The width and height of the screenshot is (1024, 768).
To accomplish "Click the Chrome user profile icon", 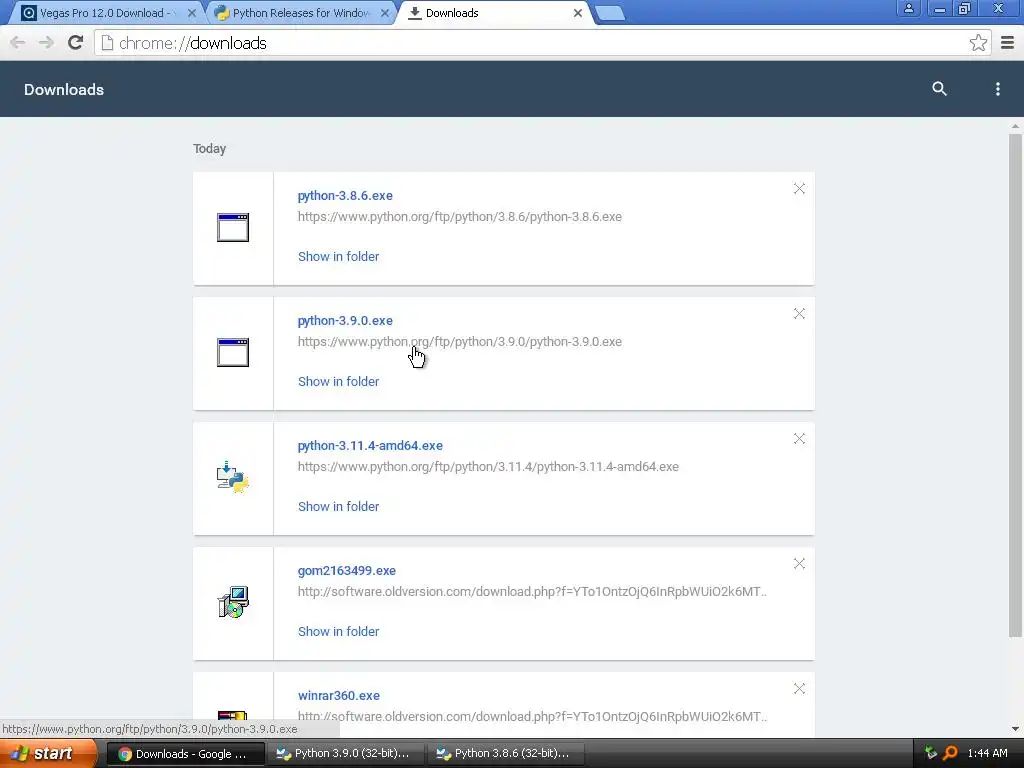I will point(908,8).
